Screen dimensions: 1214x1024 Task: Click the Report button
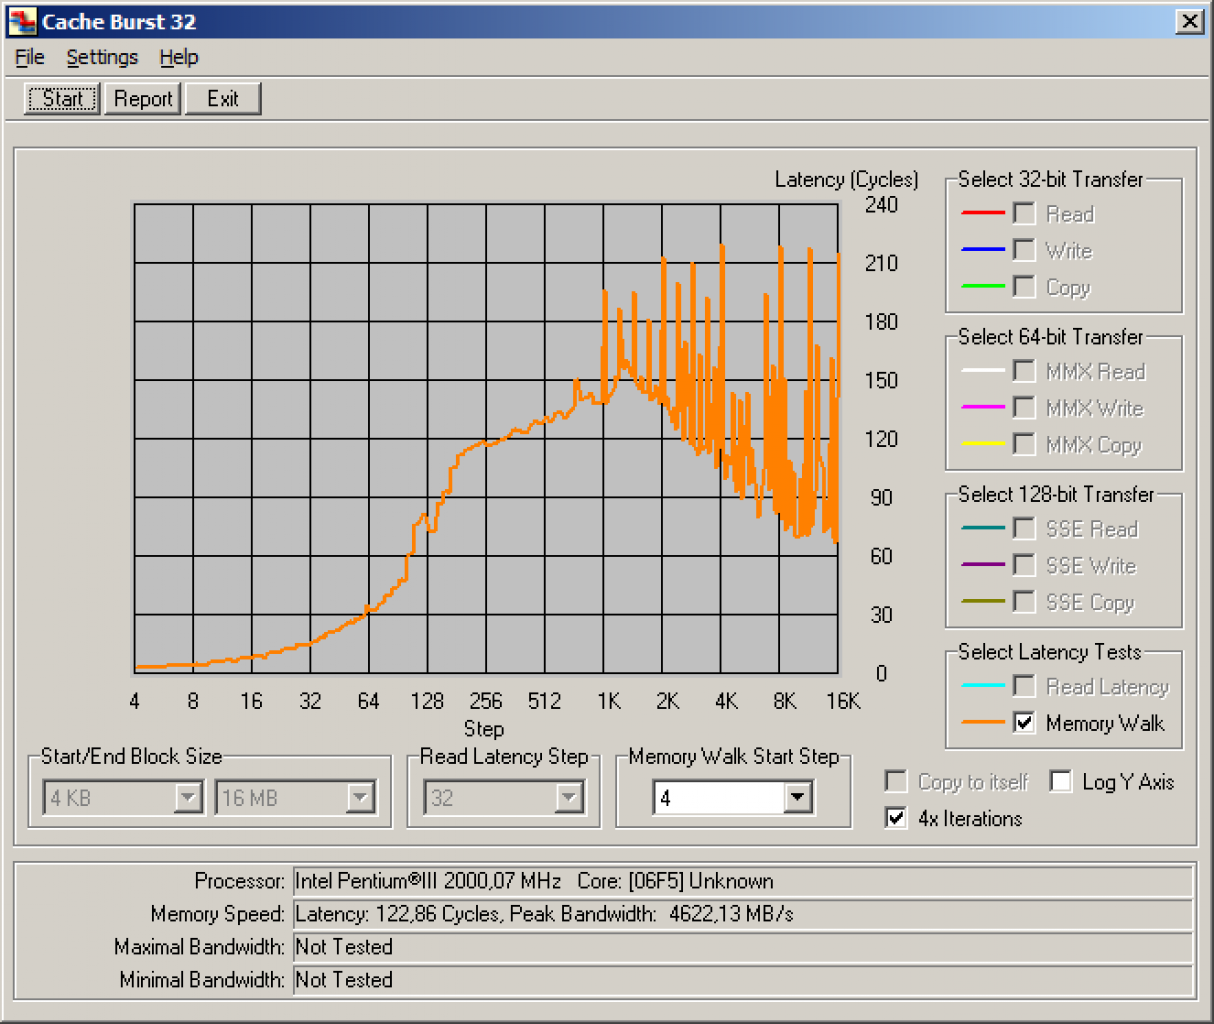[x=143, y=98]
